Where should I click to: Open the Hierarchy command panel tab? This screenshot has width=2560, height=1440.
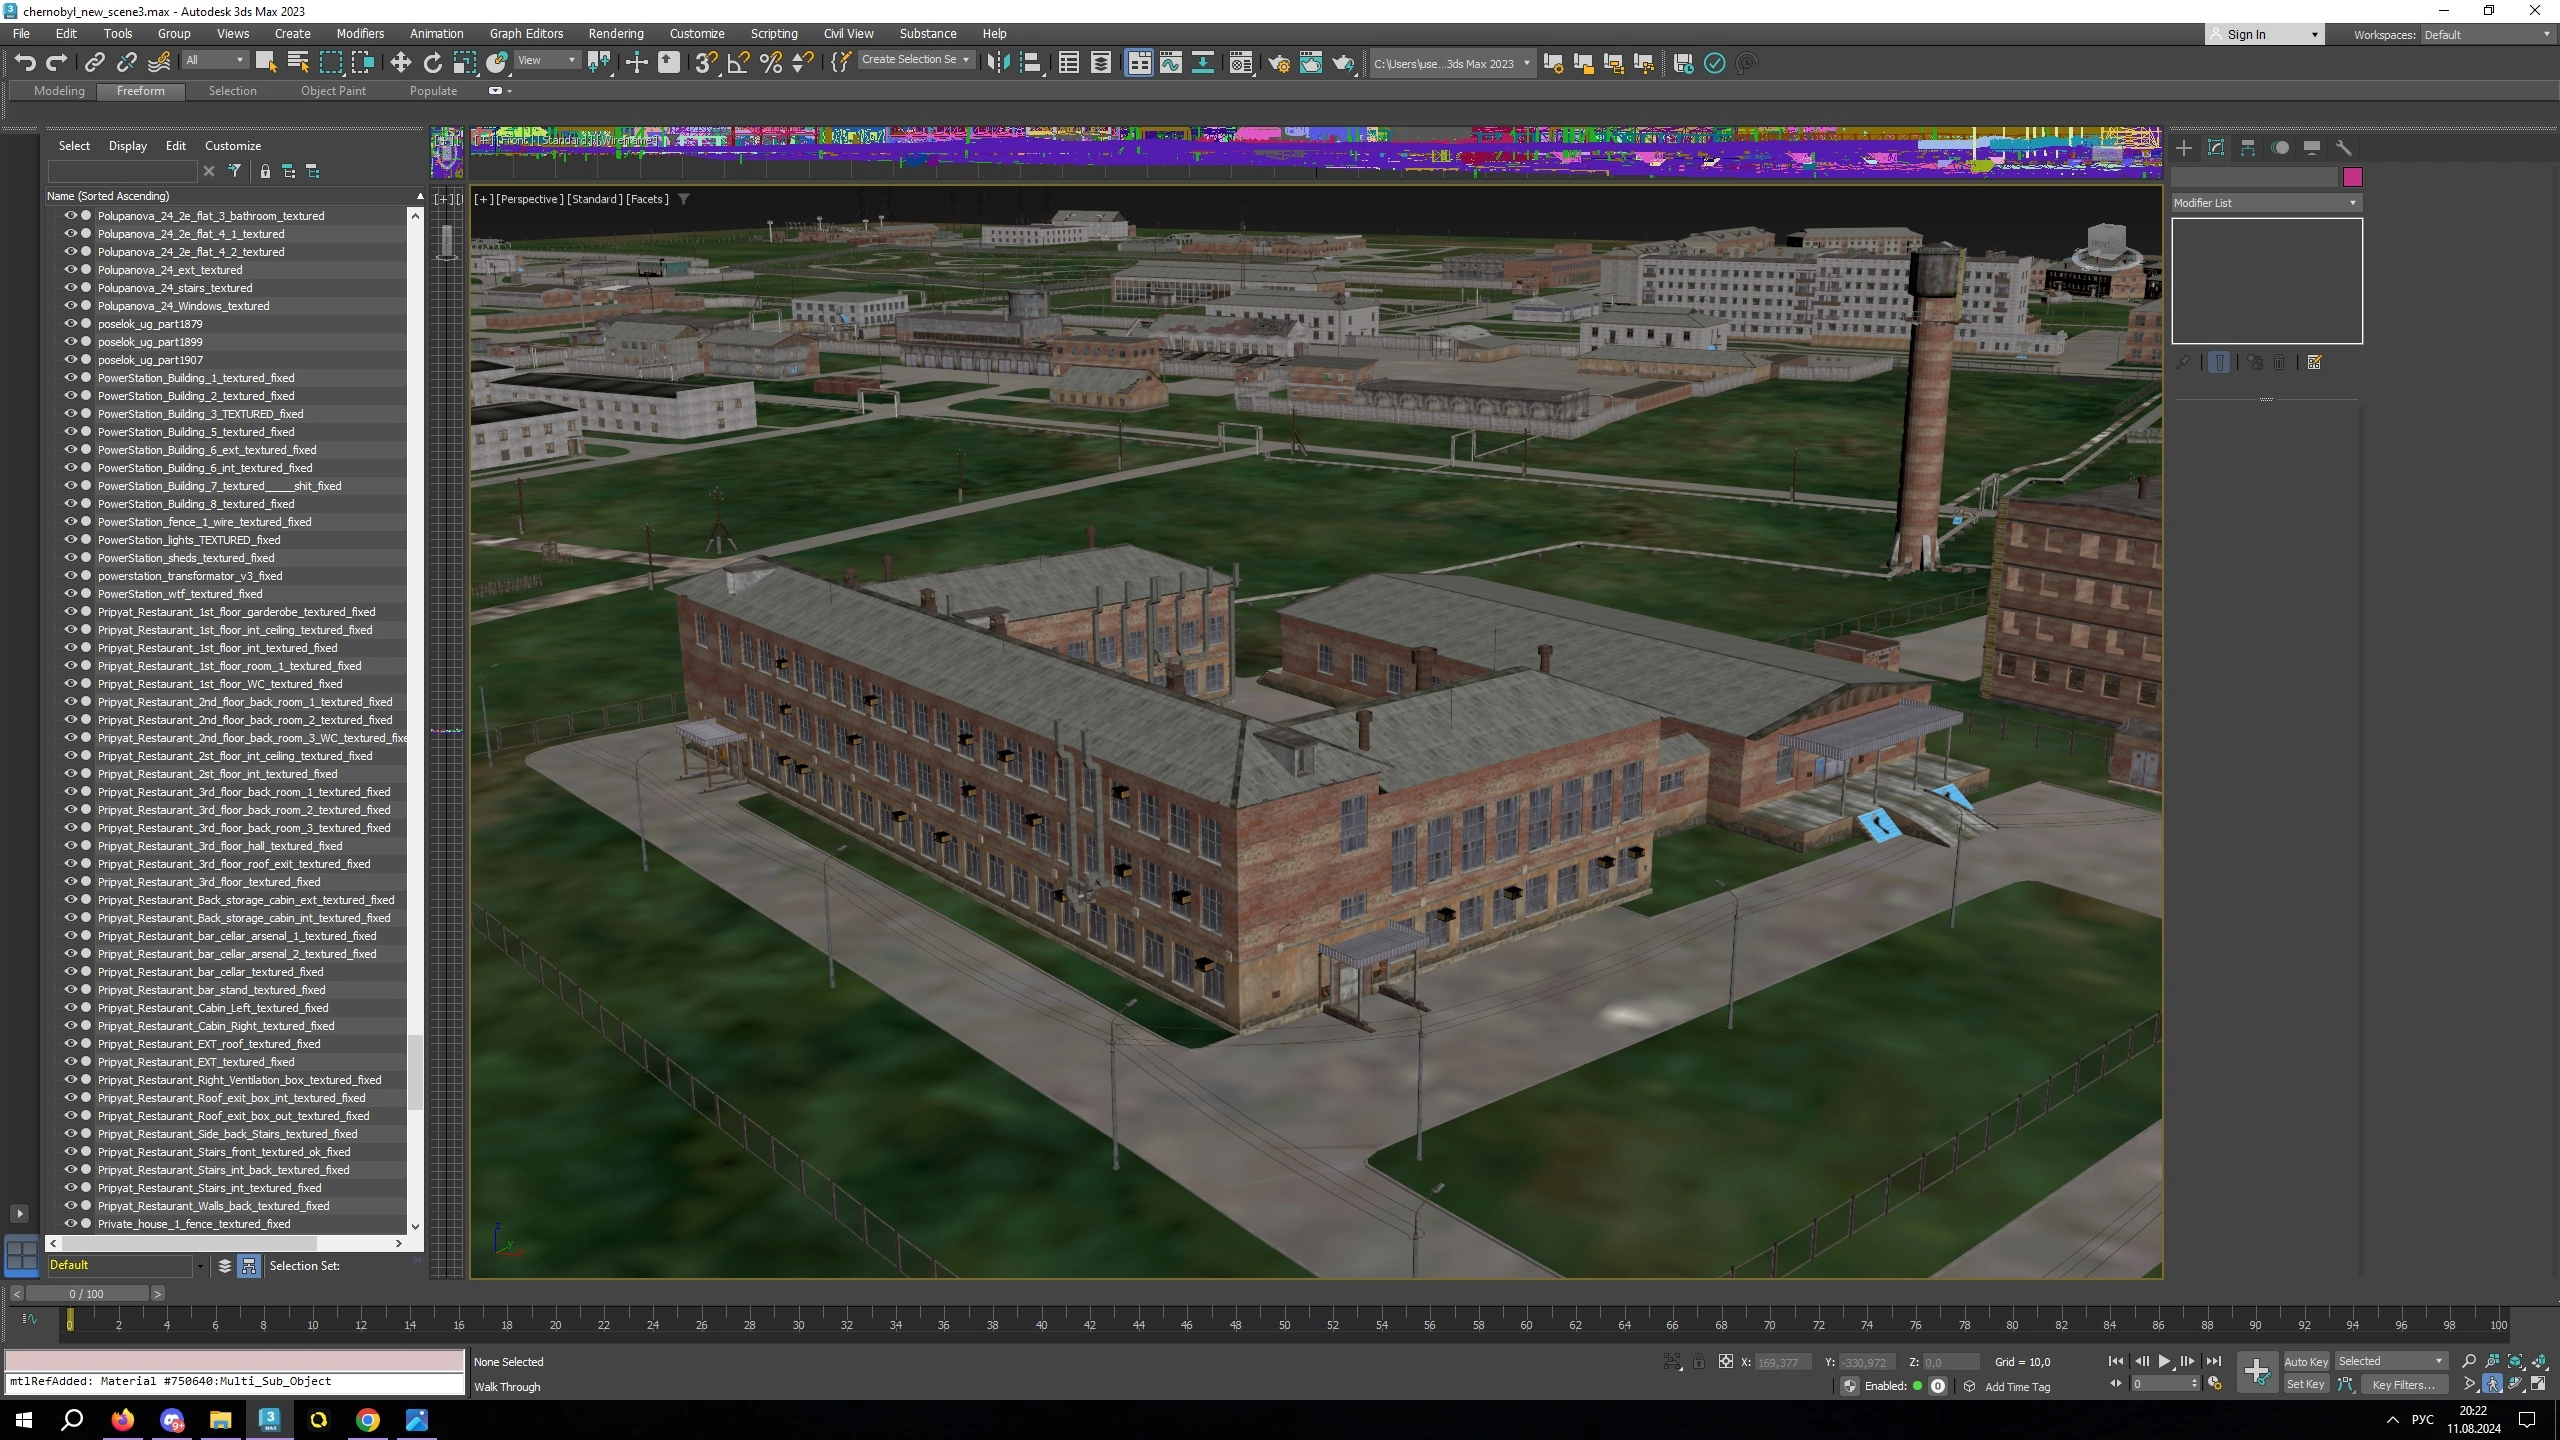point(2248,148)
